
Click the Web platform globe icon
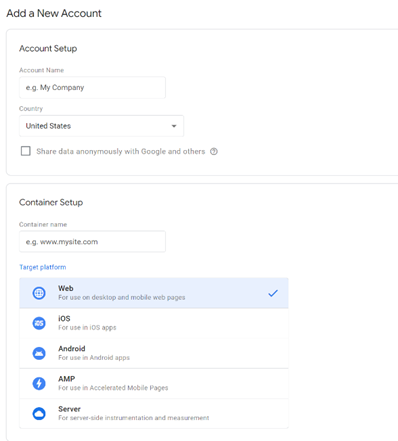(39, 293)
